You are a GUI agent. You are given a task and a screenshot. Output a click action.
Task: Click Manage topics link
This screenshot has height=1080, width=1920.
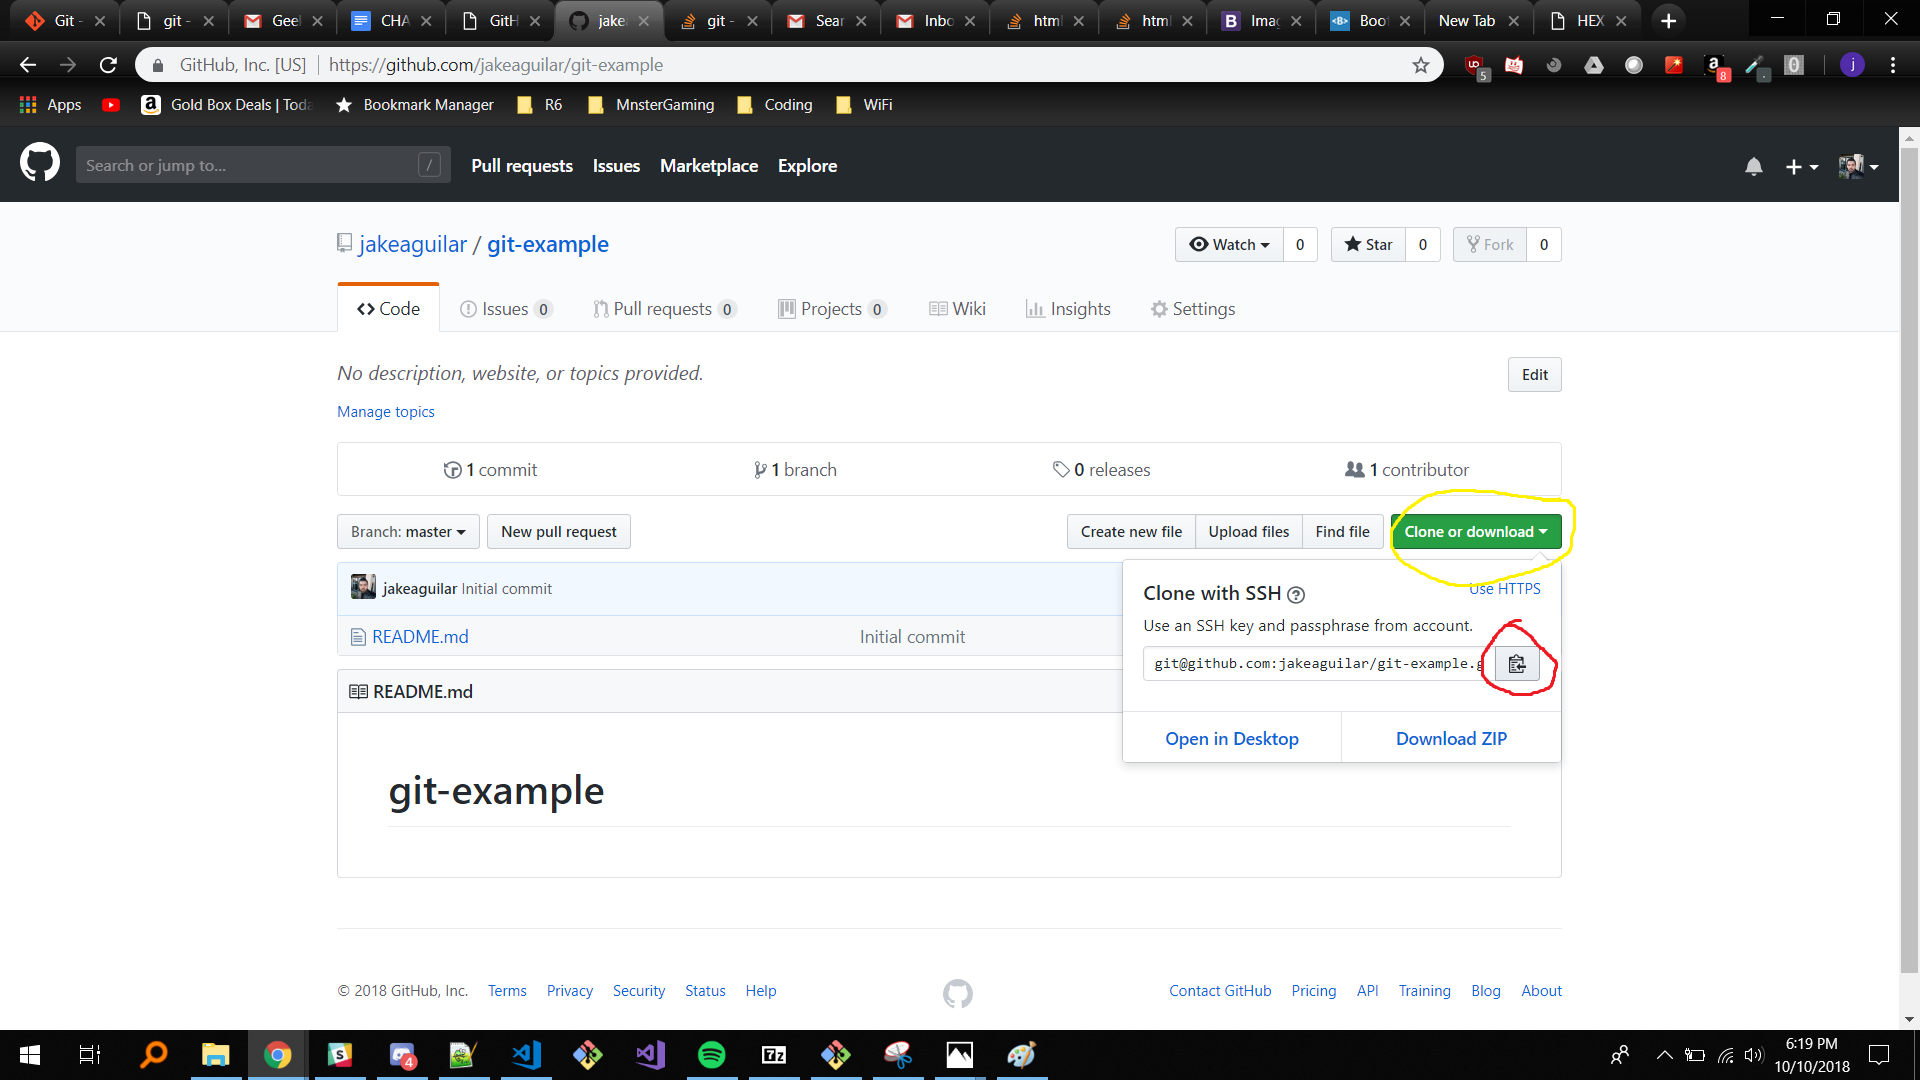pyautogui.click(x=386, y=412)
